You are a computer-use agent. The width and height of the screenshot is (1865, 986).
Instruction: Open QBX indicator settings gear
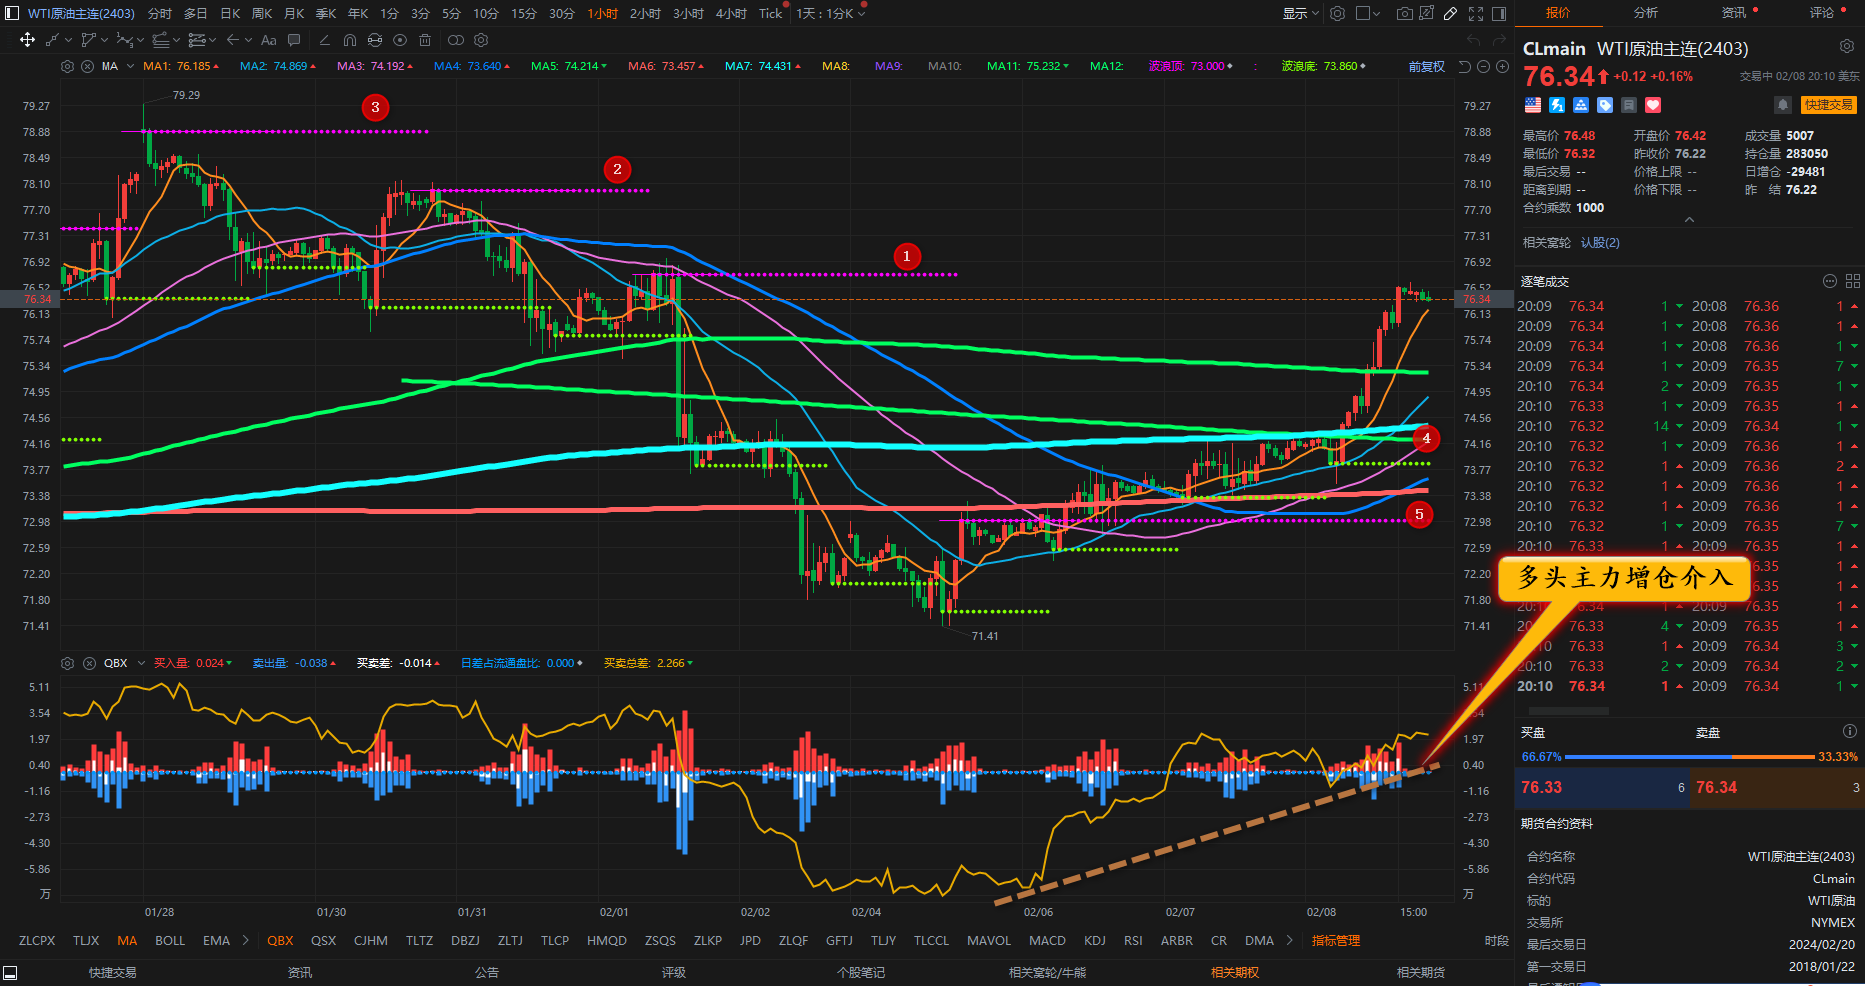tap(67, 663)
